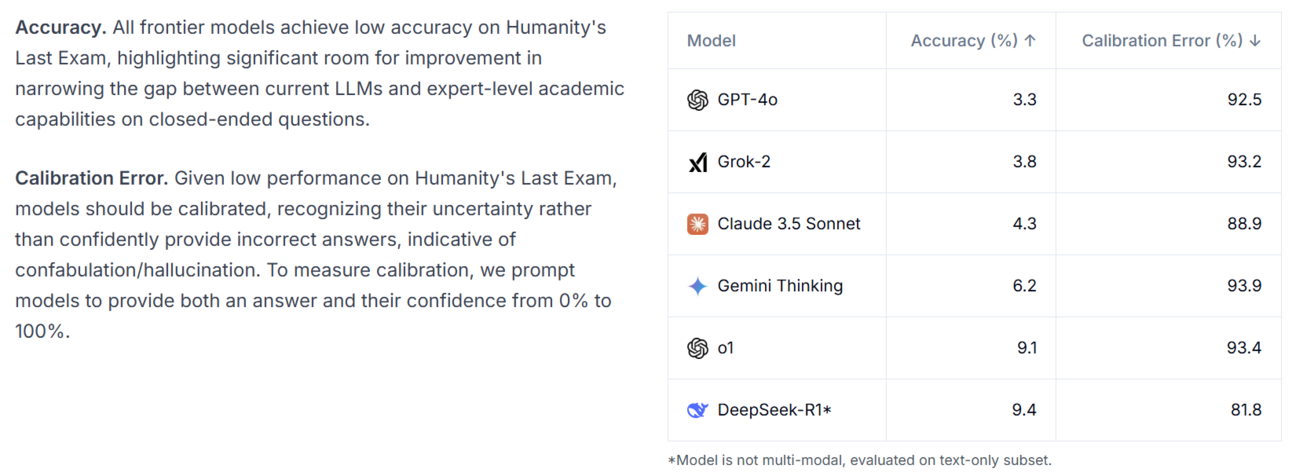Select the Grok-2 model name
This screenshot has width=1292, height=476.
(x=744, y=162)
